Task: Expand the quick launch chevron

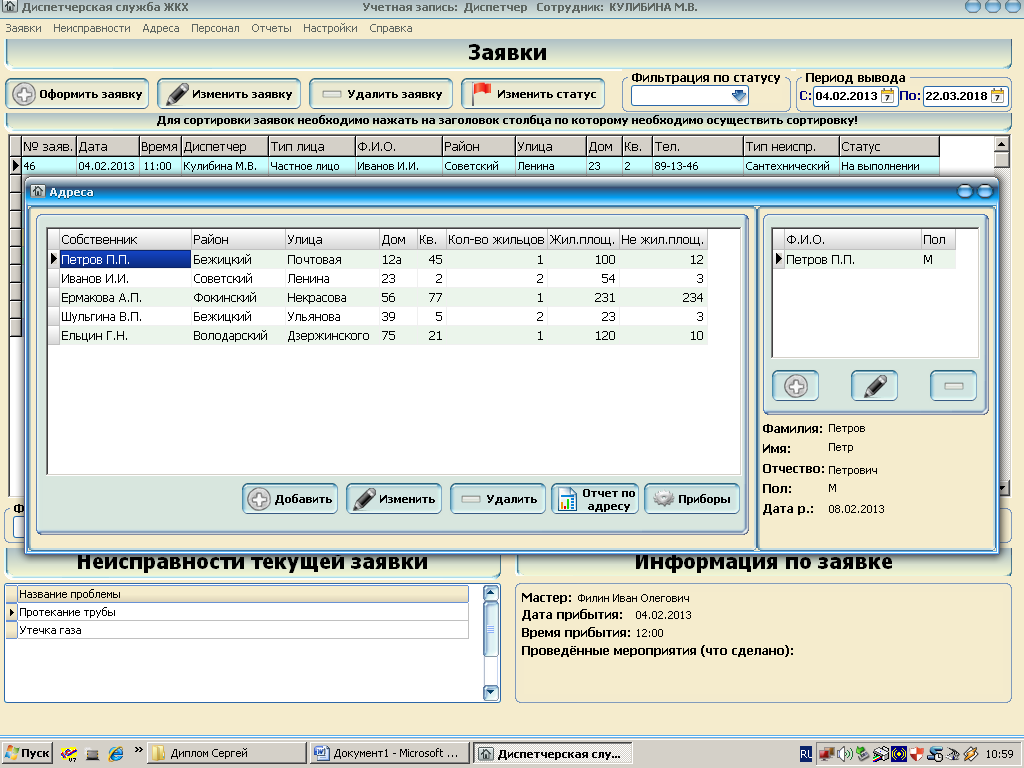Action: click(138, 750)
